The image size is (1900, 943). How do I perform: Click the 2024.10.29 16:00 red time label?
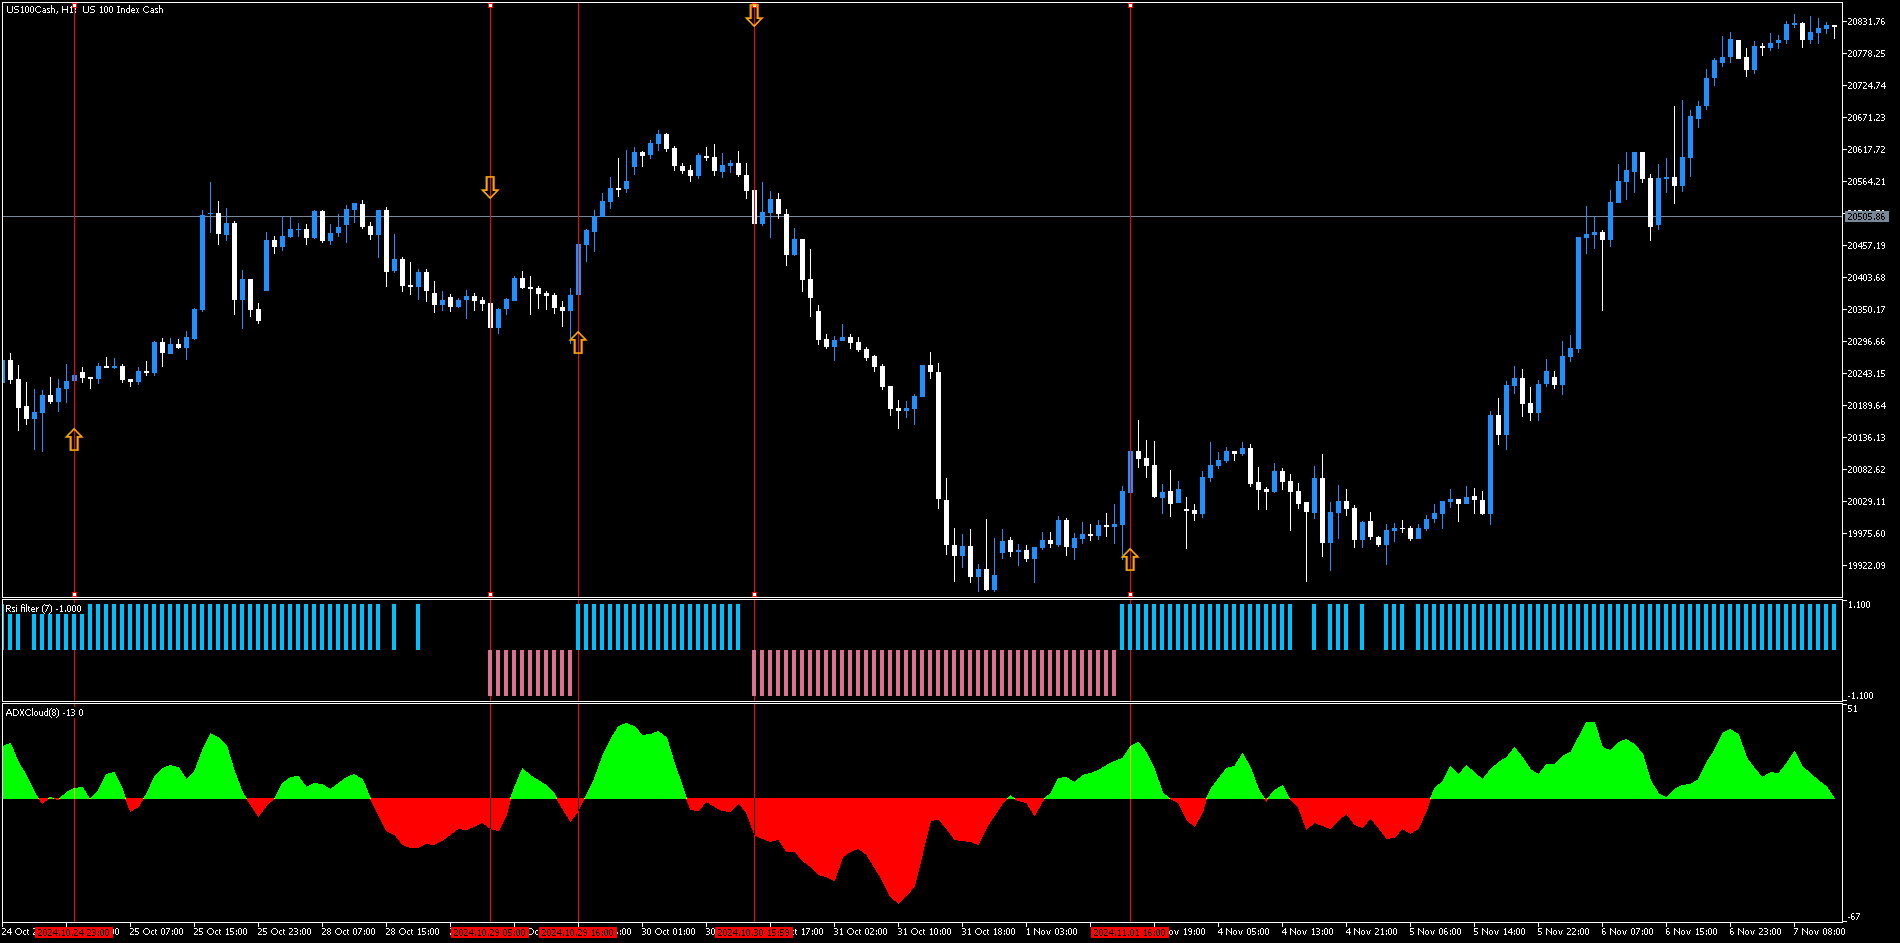[x=578, y=932]
